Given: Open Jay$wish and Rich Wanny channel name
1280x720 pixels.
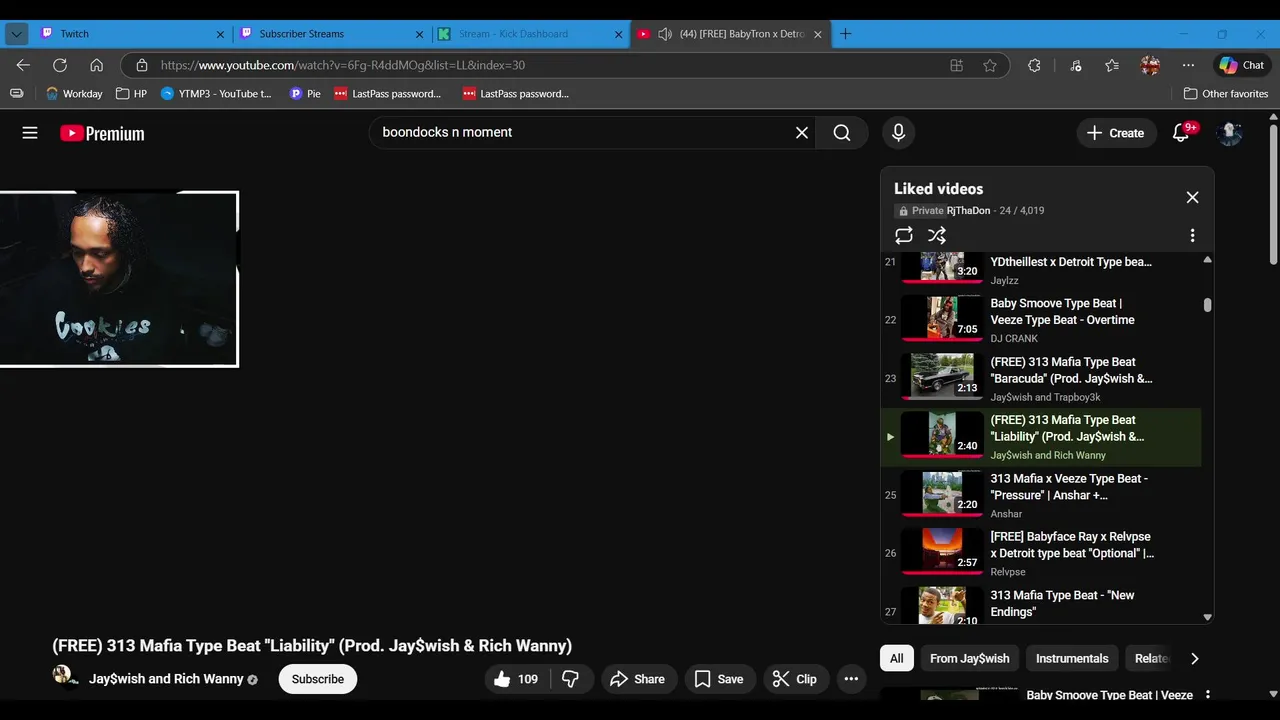Looking at the screenshot, I should pos(166,679).
